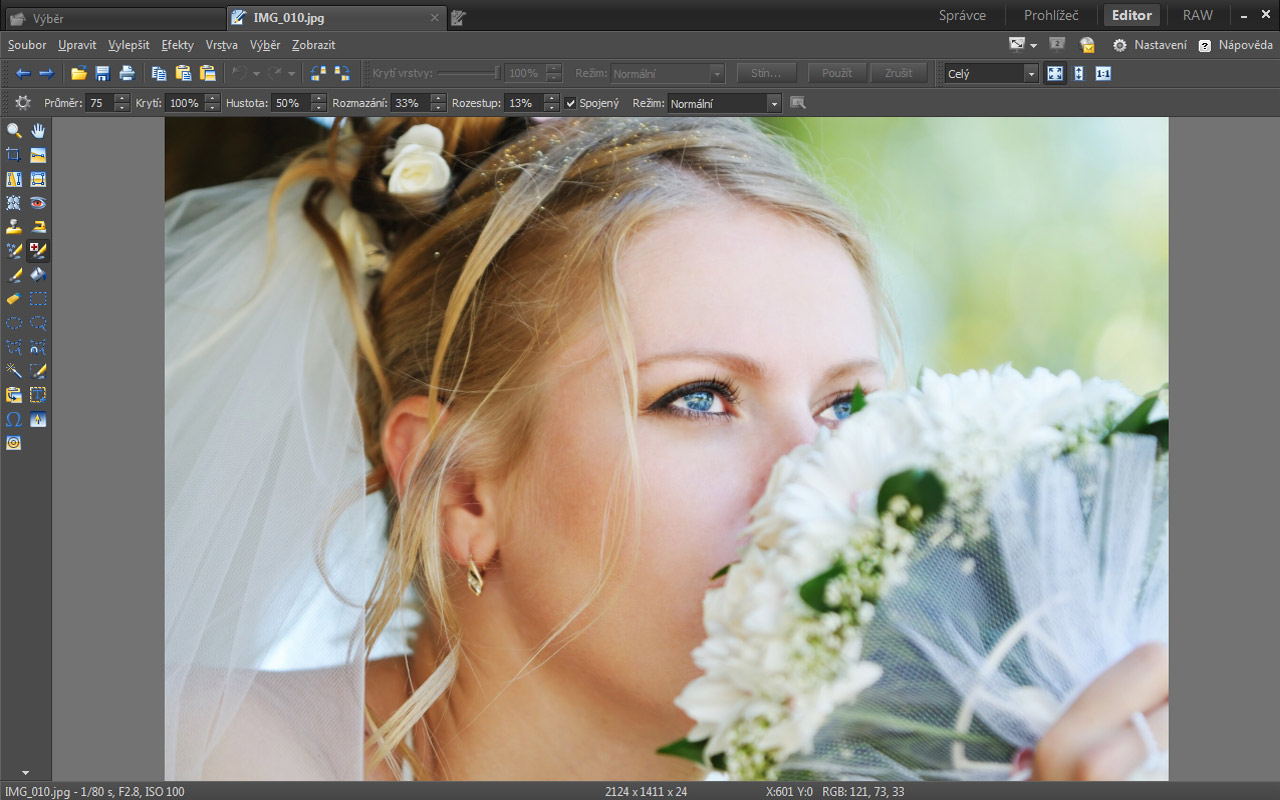Select the Paintbrush tool

[x=14, y=275]
